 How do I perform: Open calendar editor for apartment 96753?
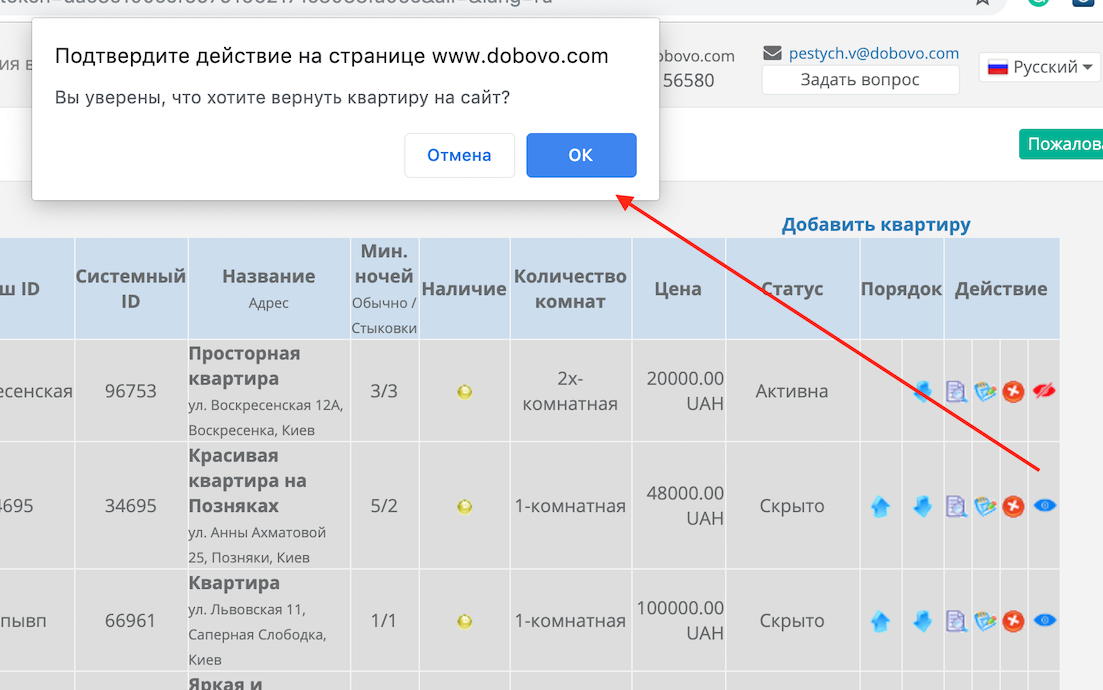(x=985, y=391)
